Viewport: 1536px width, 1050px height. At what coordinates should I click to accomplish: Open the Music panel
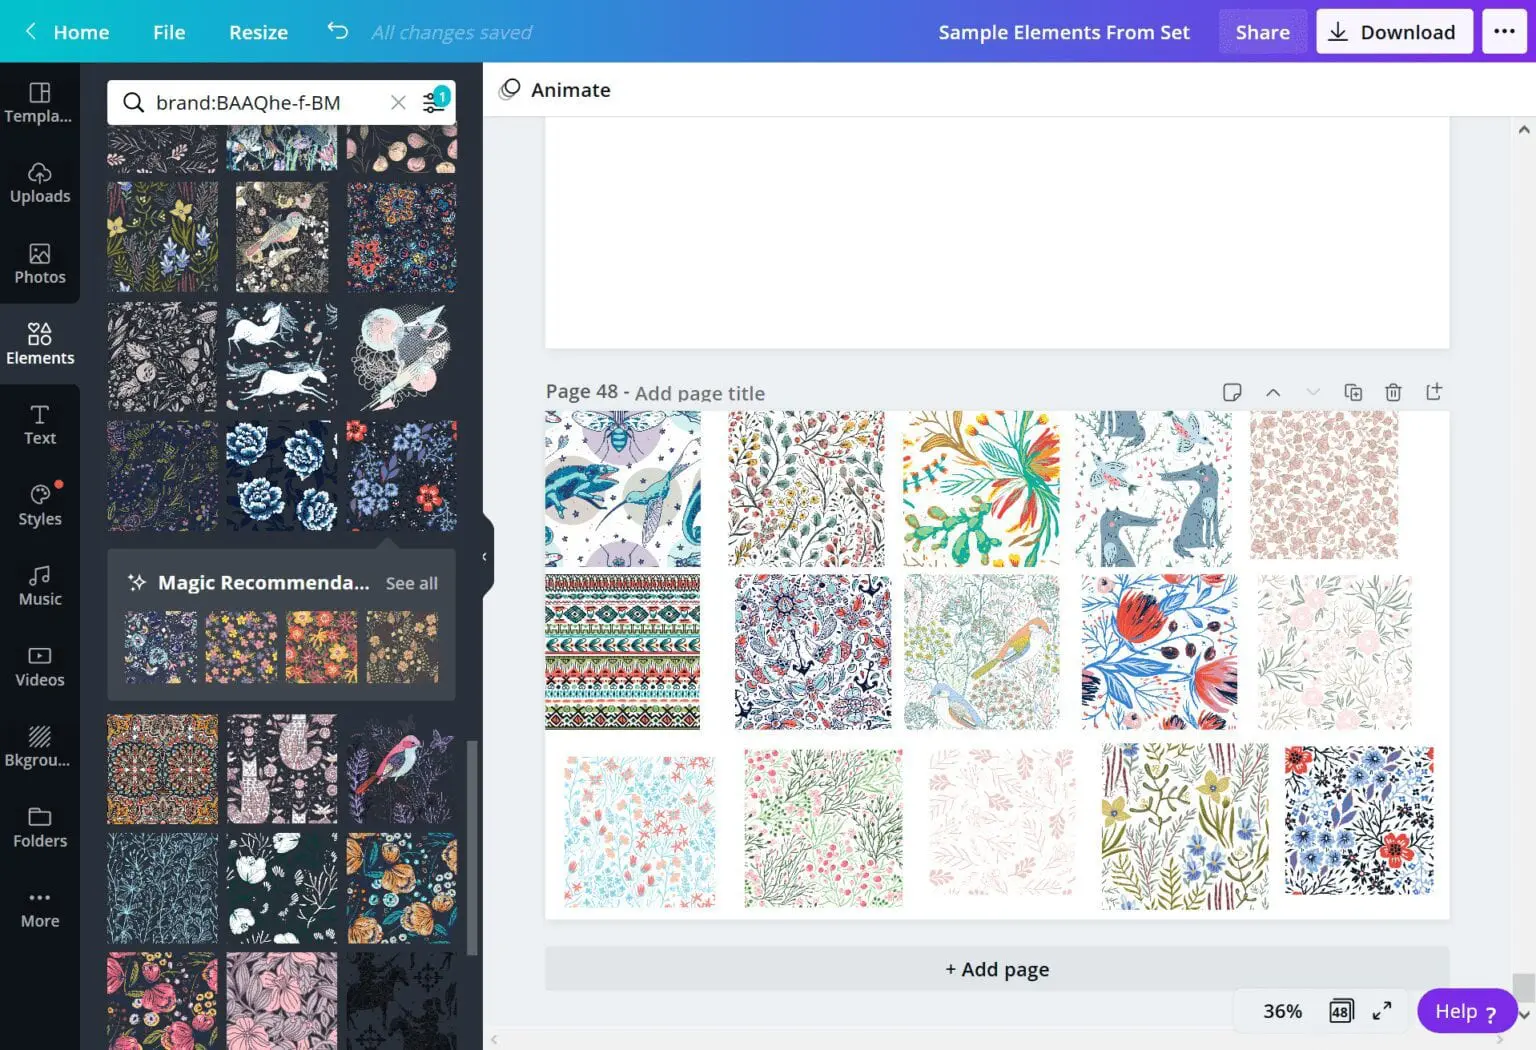click(40, 586)
